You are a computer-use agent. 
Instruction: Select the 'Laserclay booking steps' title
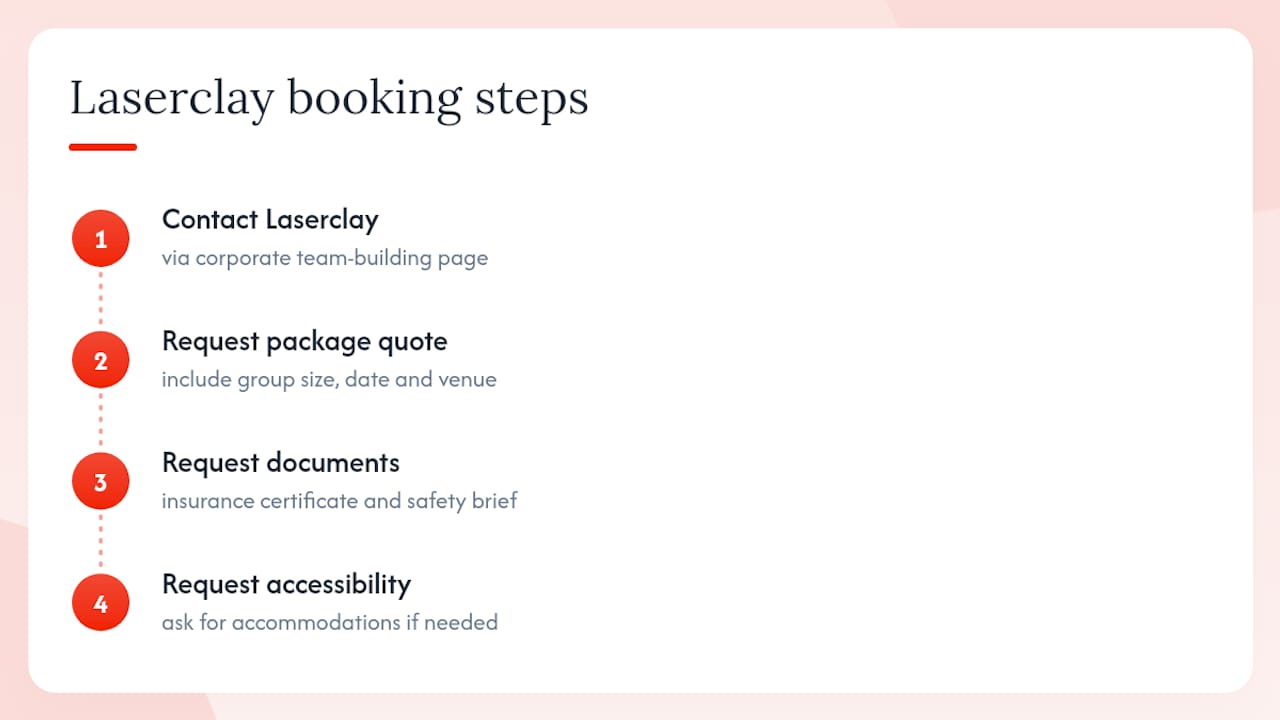(x=329, y=98)
